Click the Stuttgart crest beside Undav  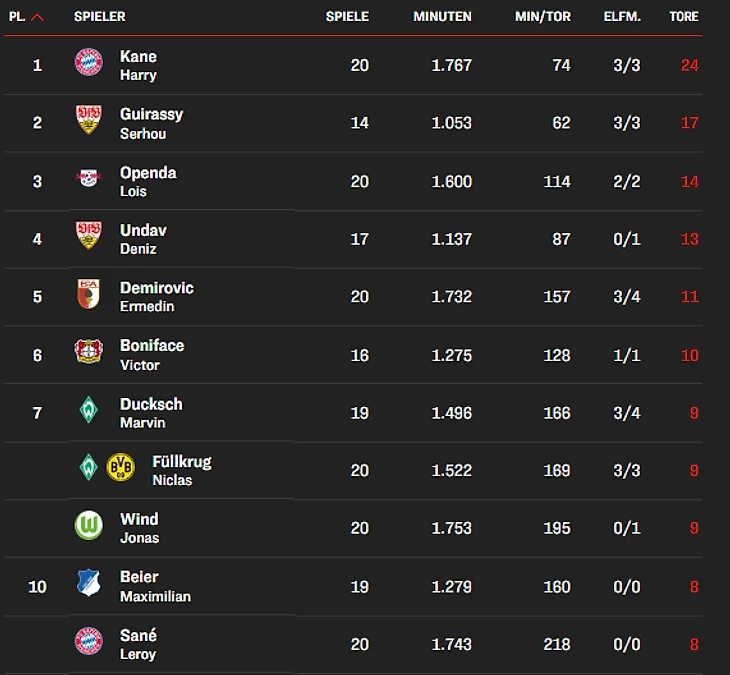click(89, 236)
